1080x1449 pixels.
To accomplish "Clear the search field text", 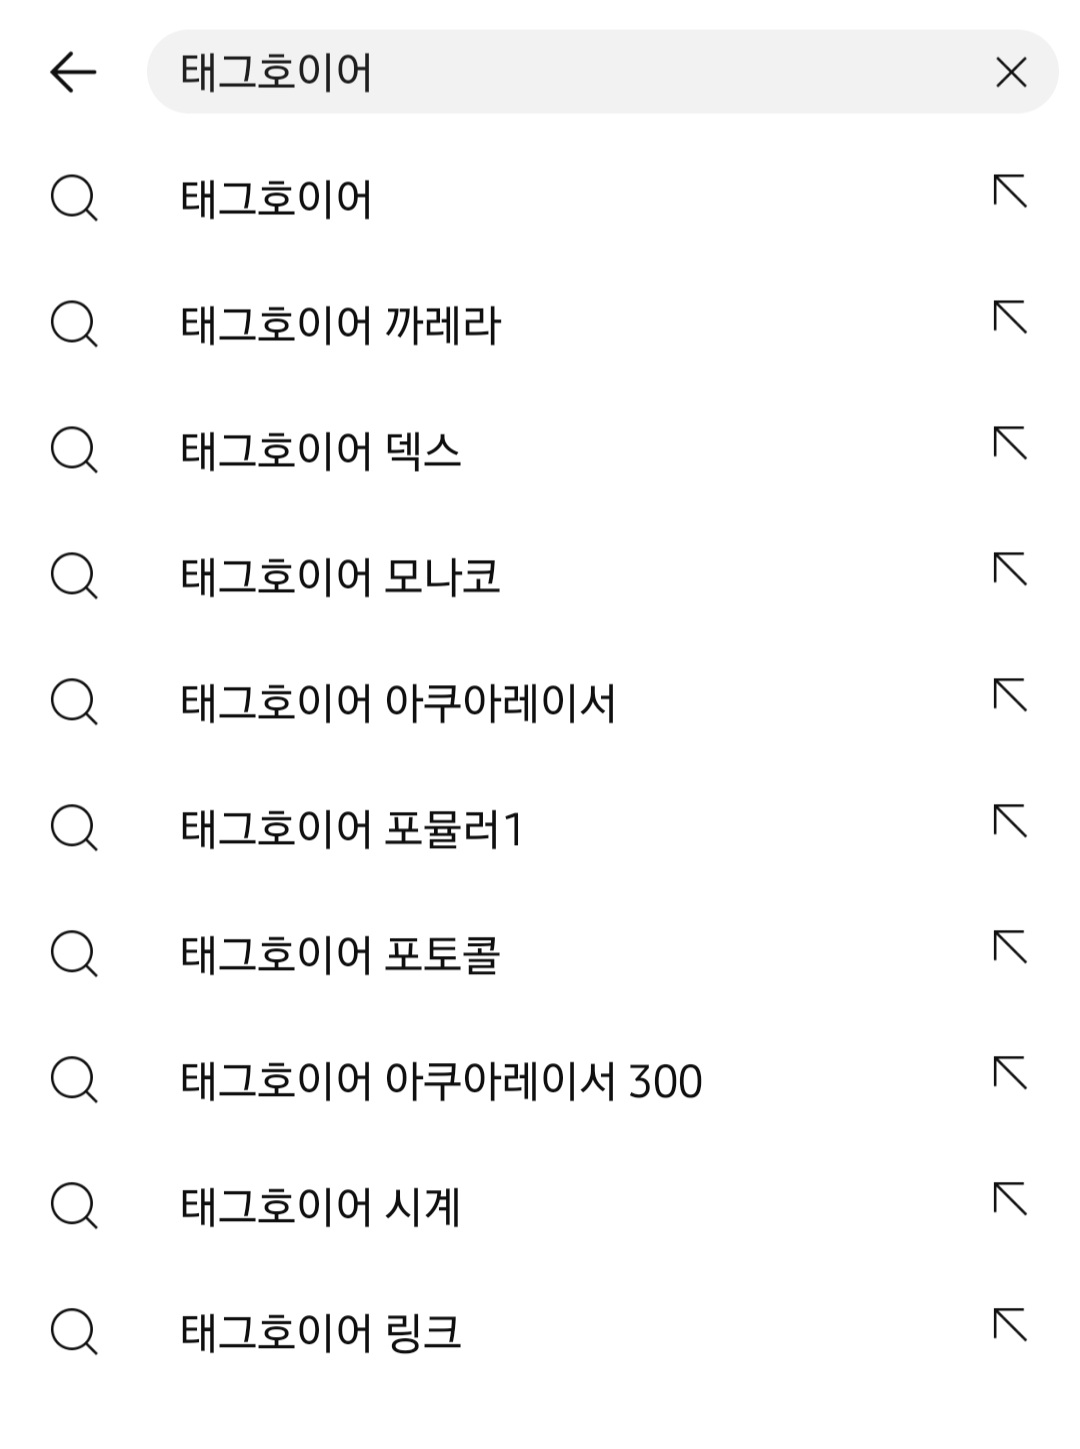I will click(1011, 72).
